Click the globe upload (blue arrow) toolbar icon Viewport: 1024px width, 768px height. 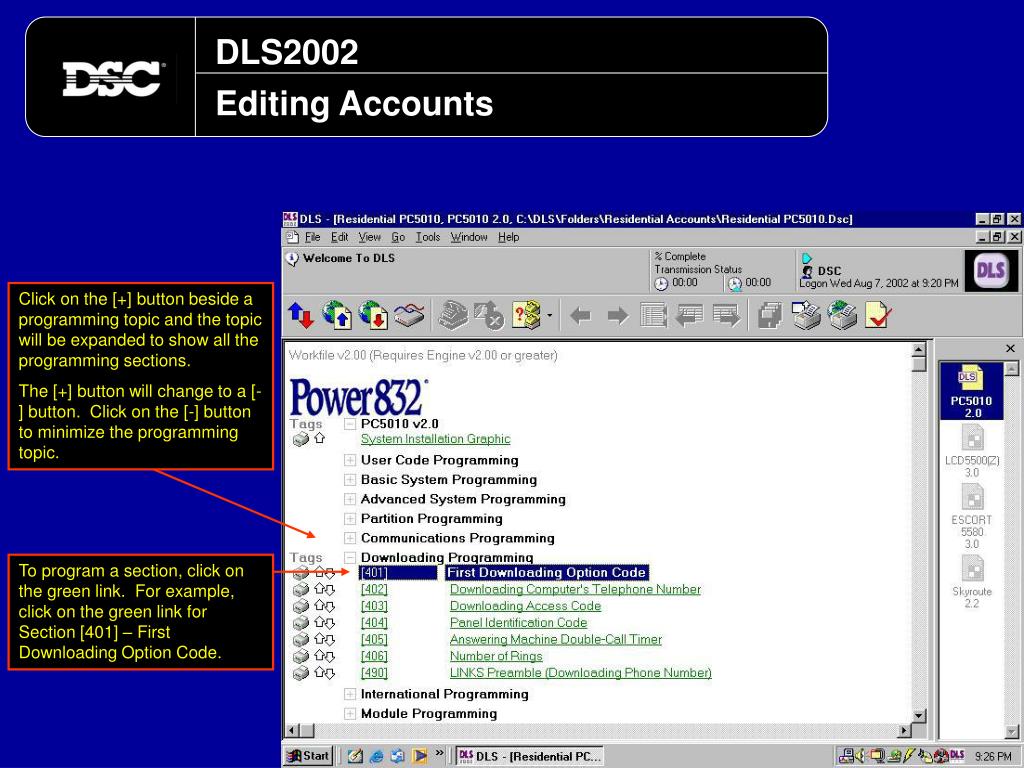(x=338, y=315)
